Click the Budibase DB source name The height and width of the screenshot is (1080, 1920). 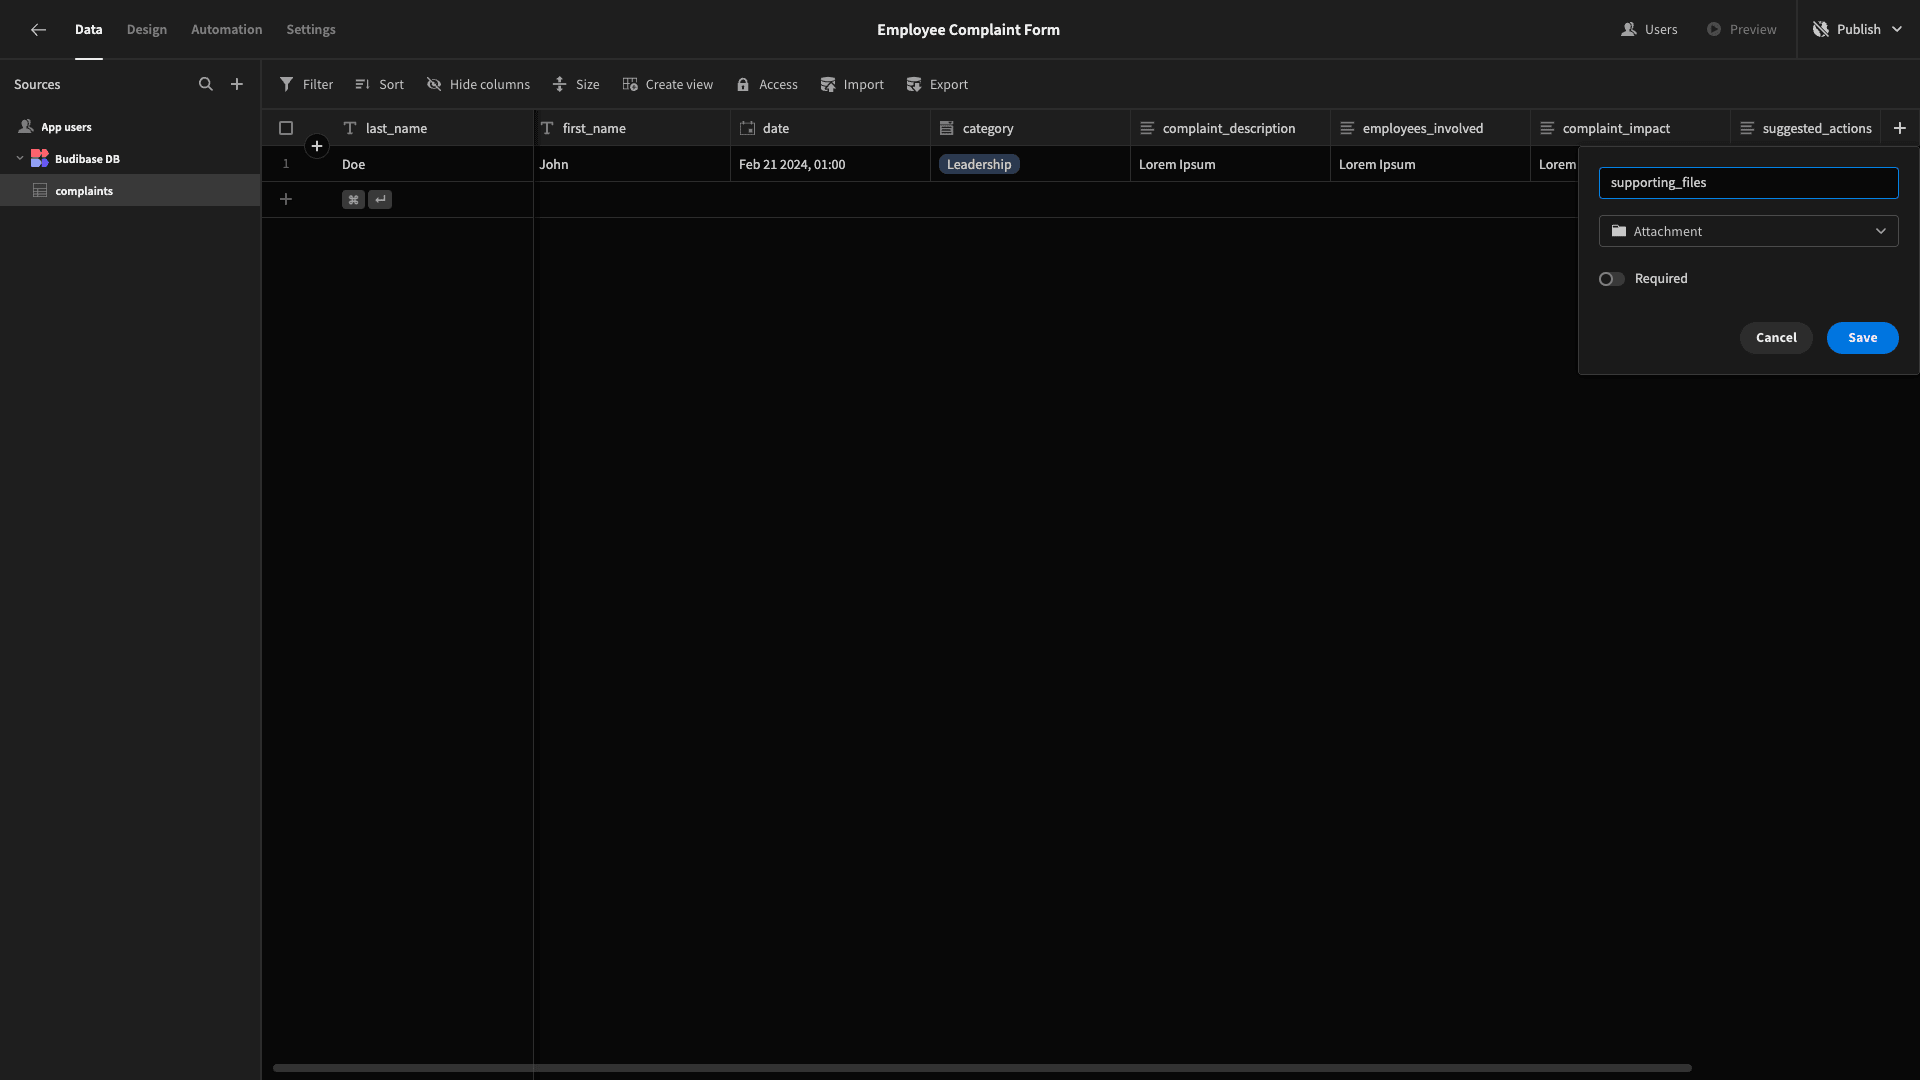(87, 159)
